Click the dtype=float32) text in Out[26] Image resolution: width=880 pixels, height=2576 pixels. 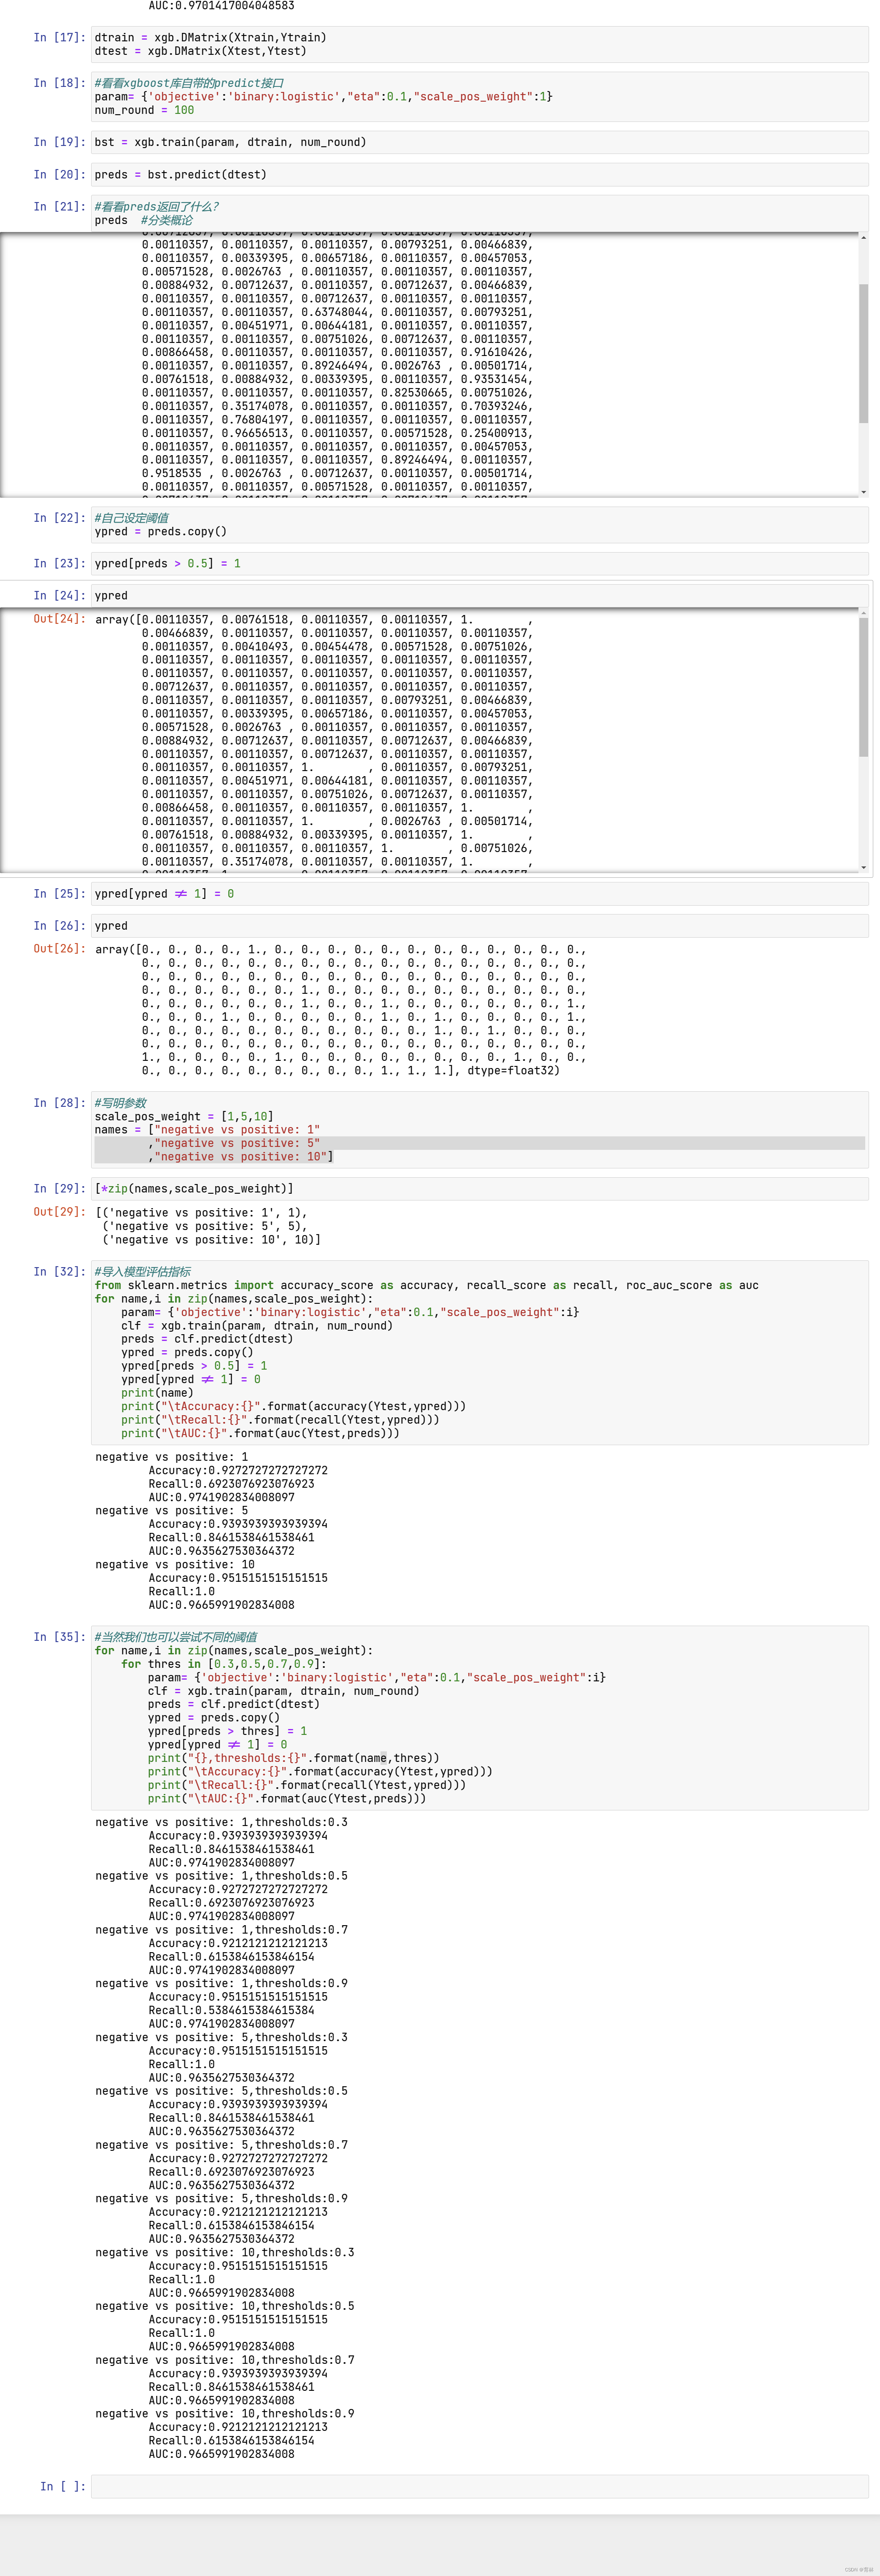pyautogui.click(x=513, y=1070)
